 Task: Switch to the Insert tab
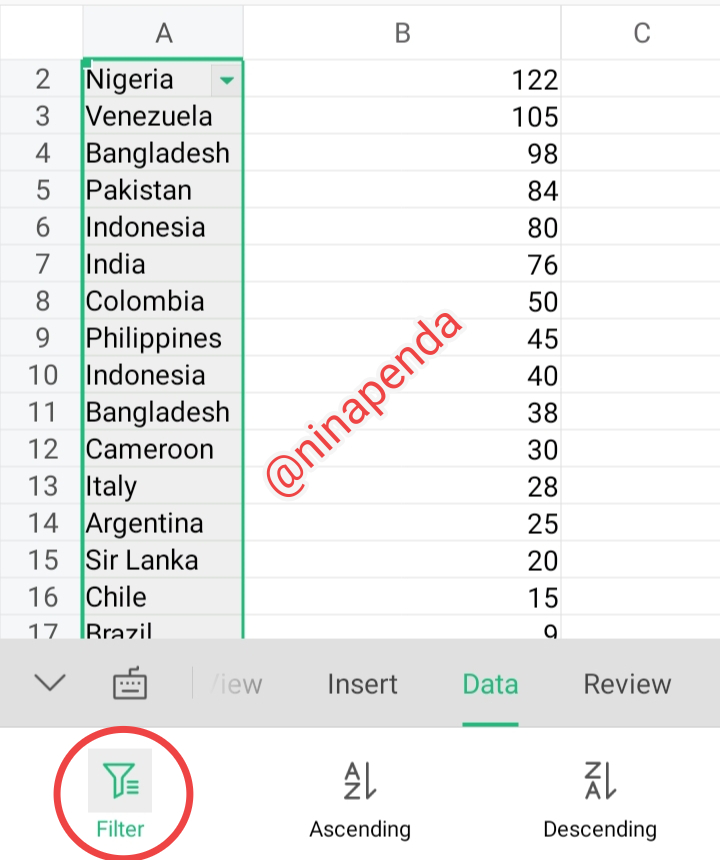point(362,685)
